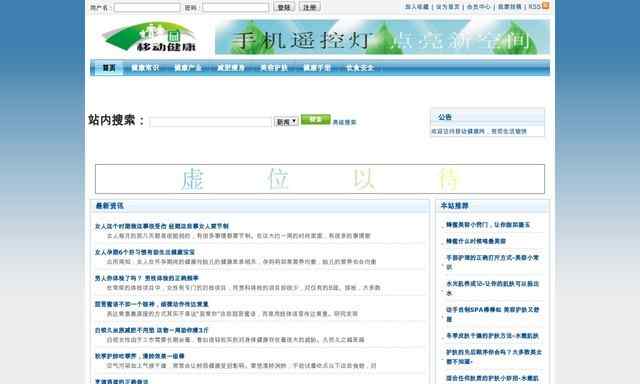Click the 加入收藏 link
Screen dimensions: 640x384
417,7
